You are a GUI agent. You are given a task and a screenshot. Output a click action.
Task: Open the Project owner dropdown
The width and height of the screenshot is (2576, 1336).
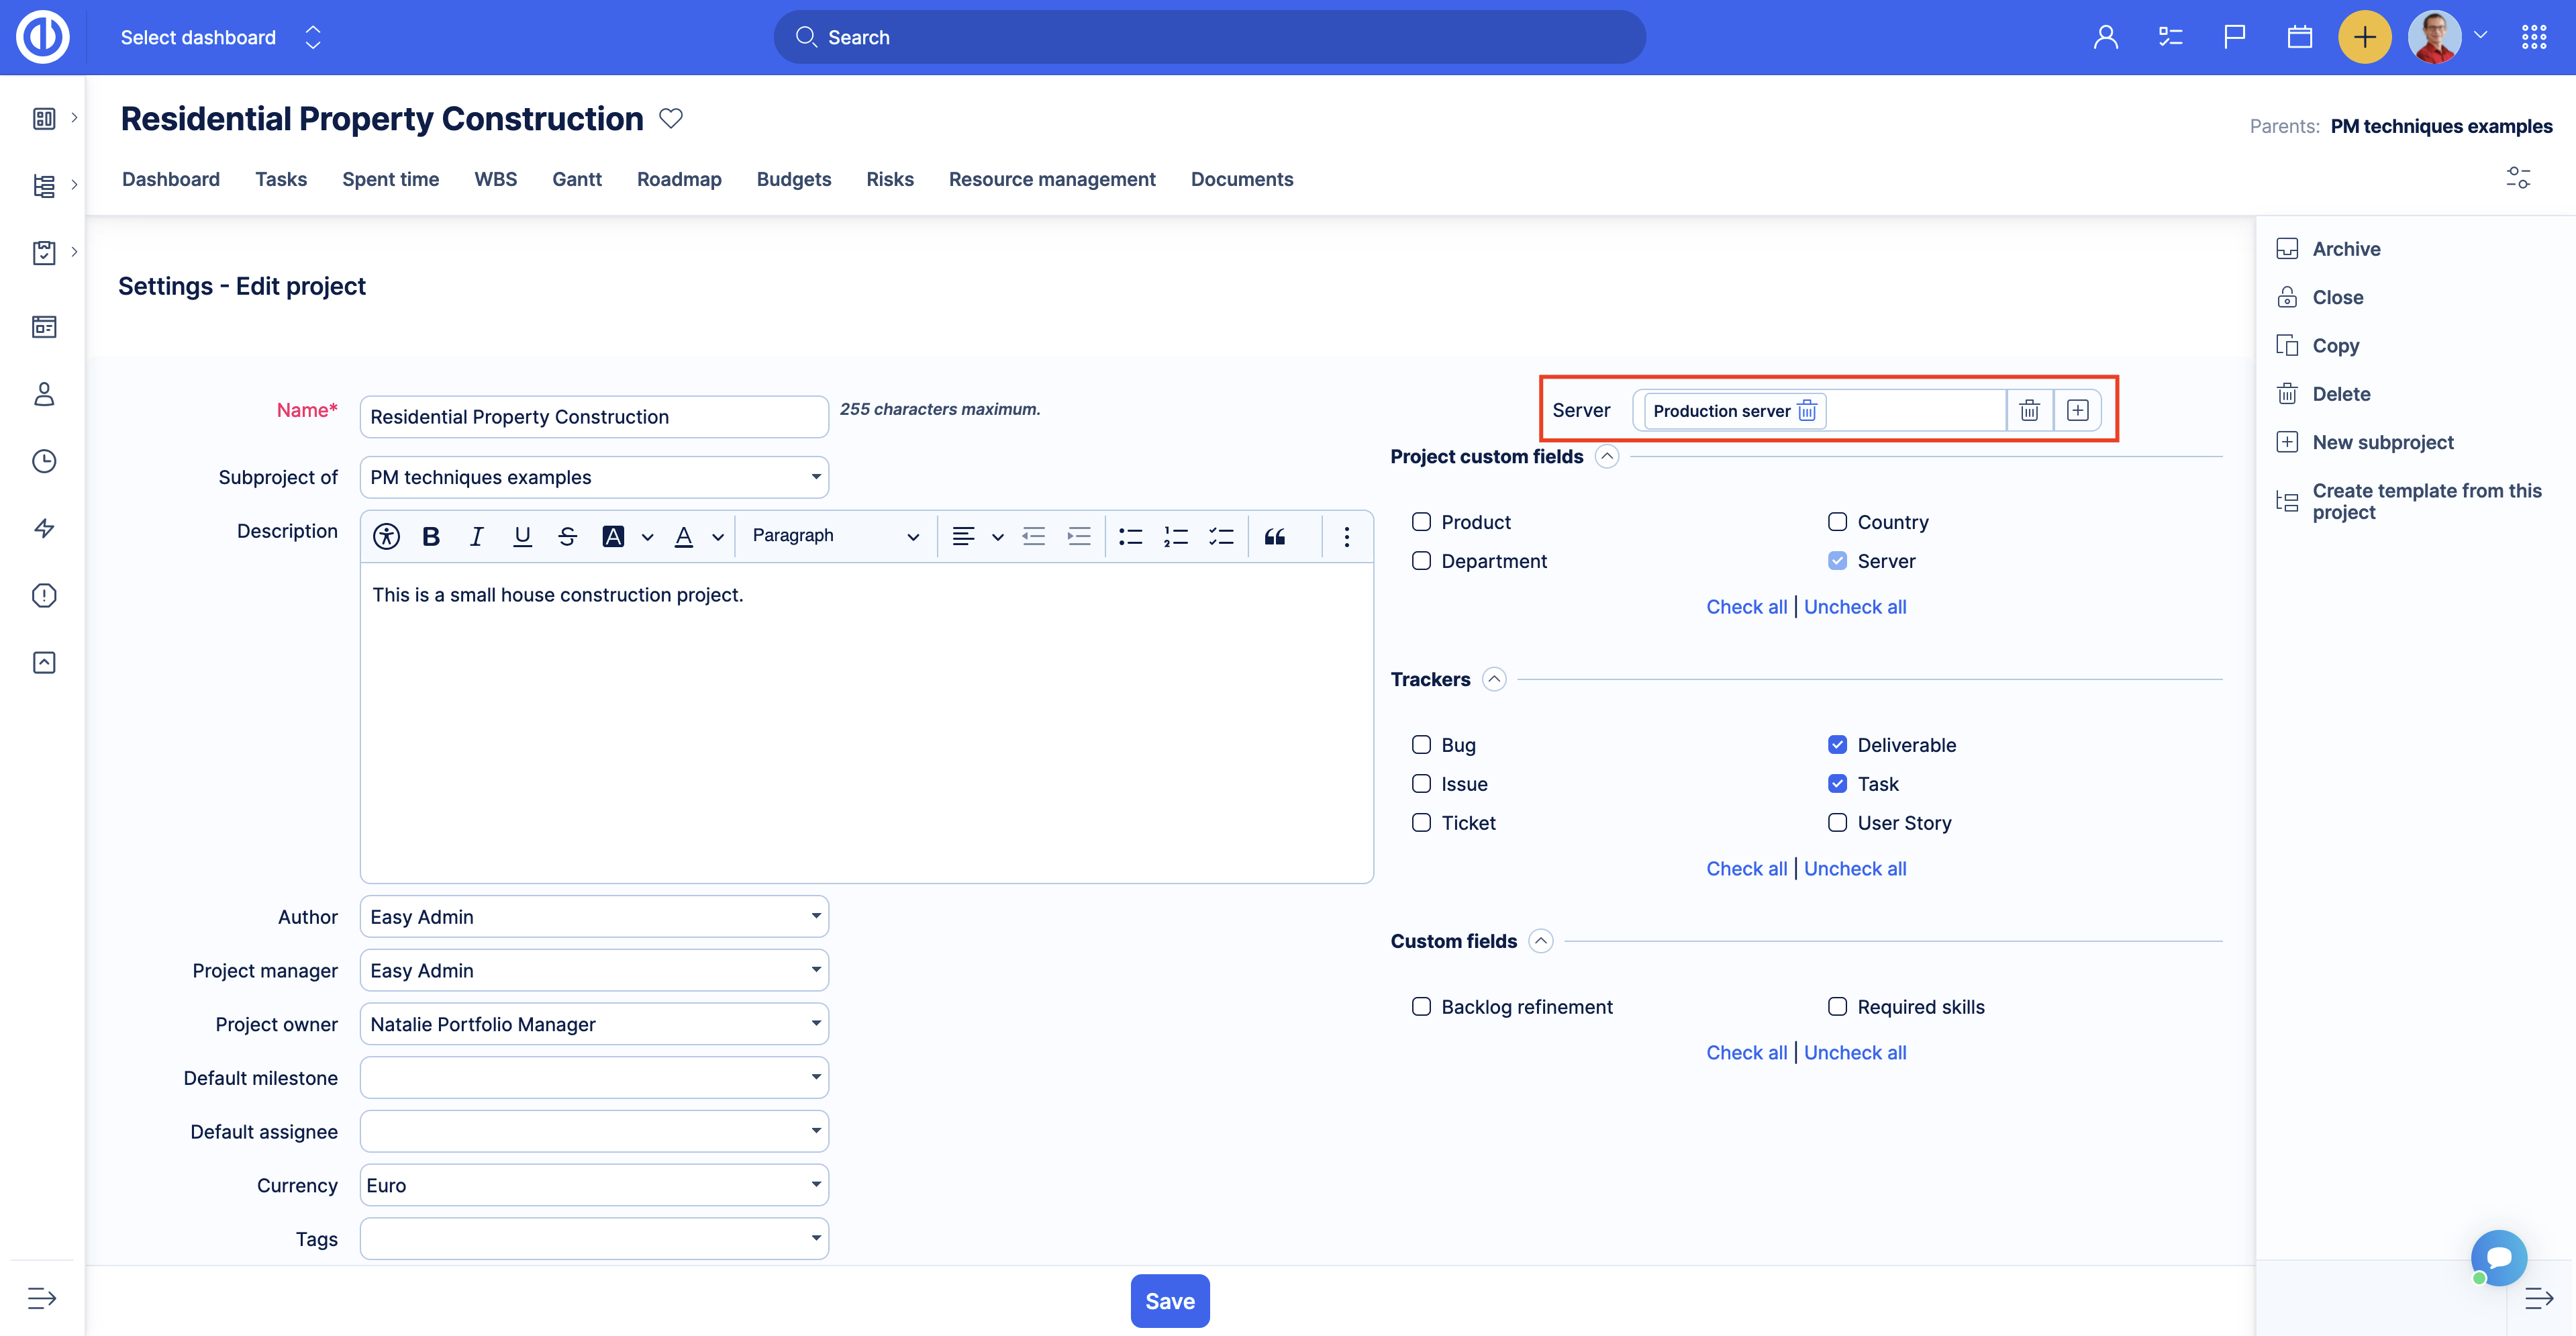tap(594, 1024)
